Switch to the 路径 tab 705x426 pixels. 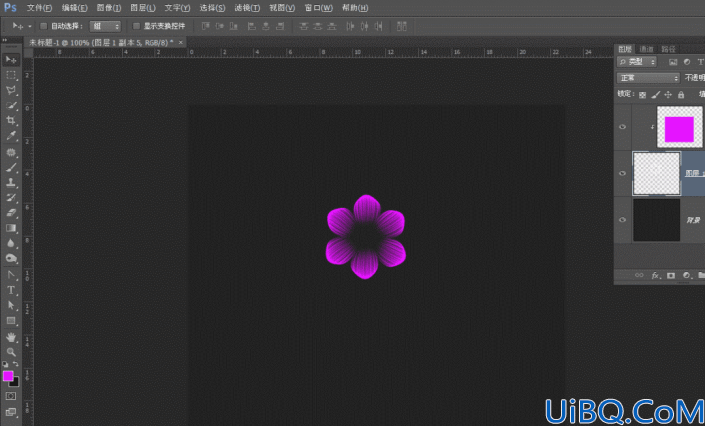[x=668, y=49]
